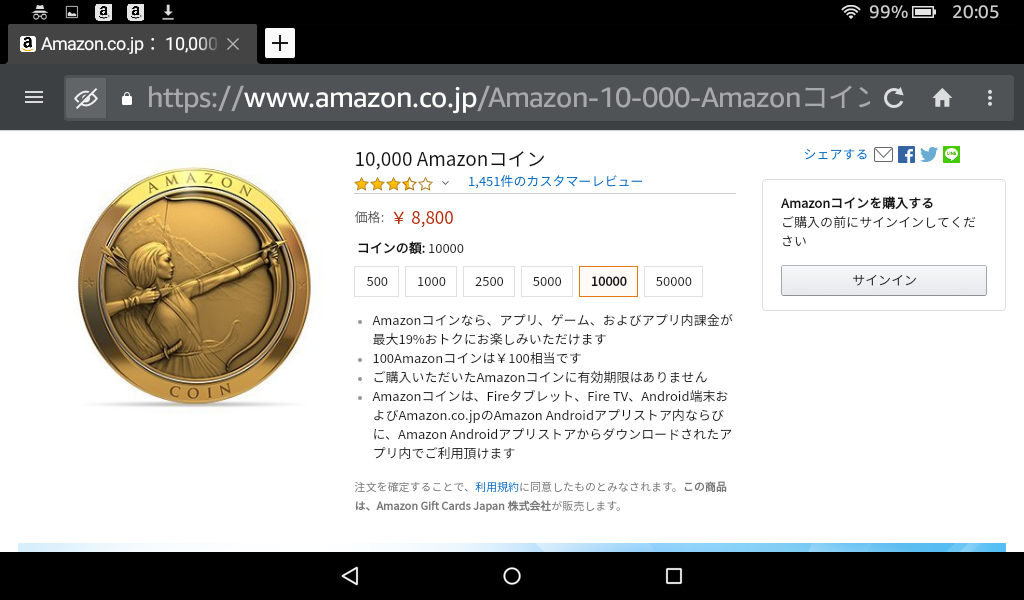Share on Twitter bird icon
Image resolution: width=1024 pixels, height=600 pixels.
coord(928,155)
